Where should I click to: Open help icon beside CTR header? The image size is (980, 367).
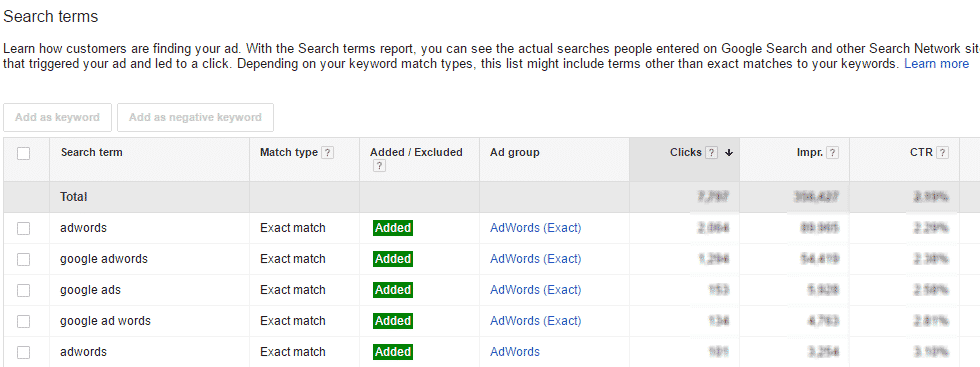[x=942, y=153]
